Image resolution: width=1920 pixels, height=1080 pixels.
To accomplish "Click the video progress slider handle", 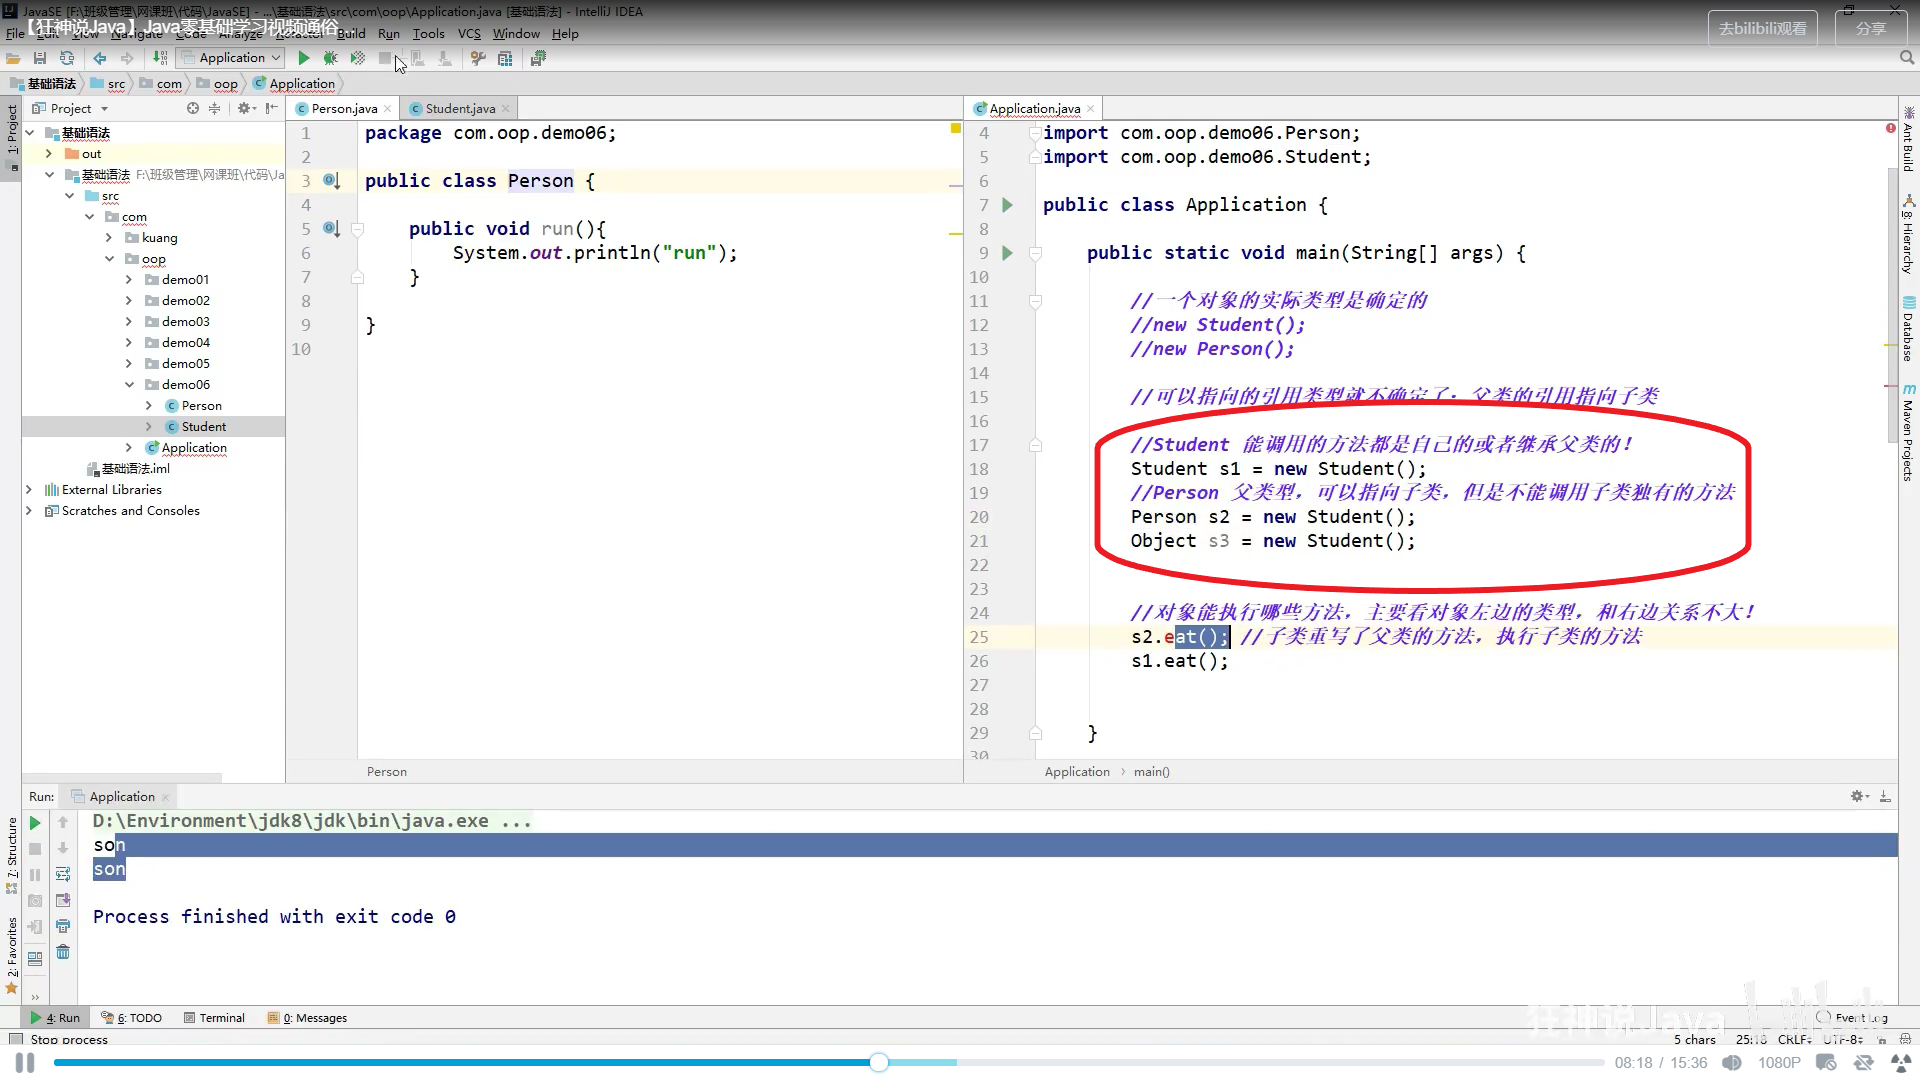I will [879, 1062].
